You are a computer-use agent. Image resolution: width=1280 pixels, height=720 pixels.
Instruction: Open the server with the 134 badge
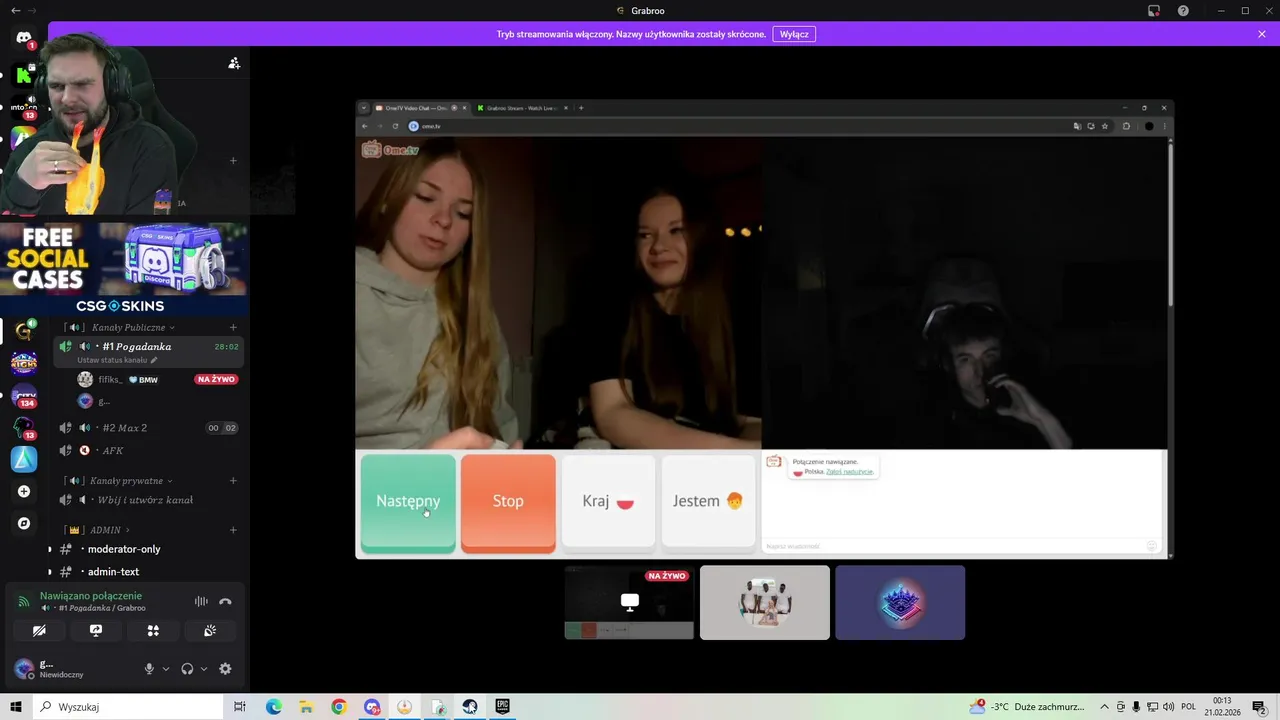click(24, 396)
